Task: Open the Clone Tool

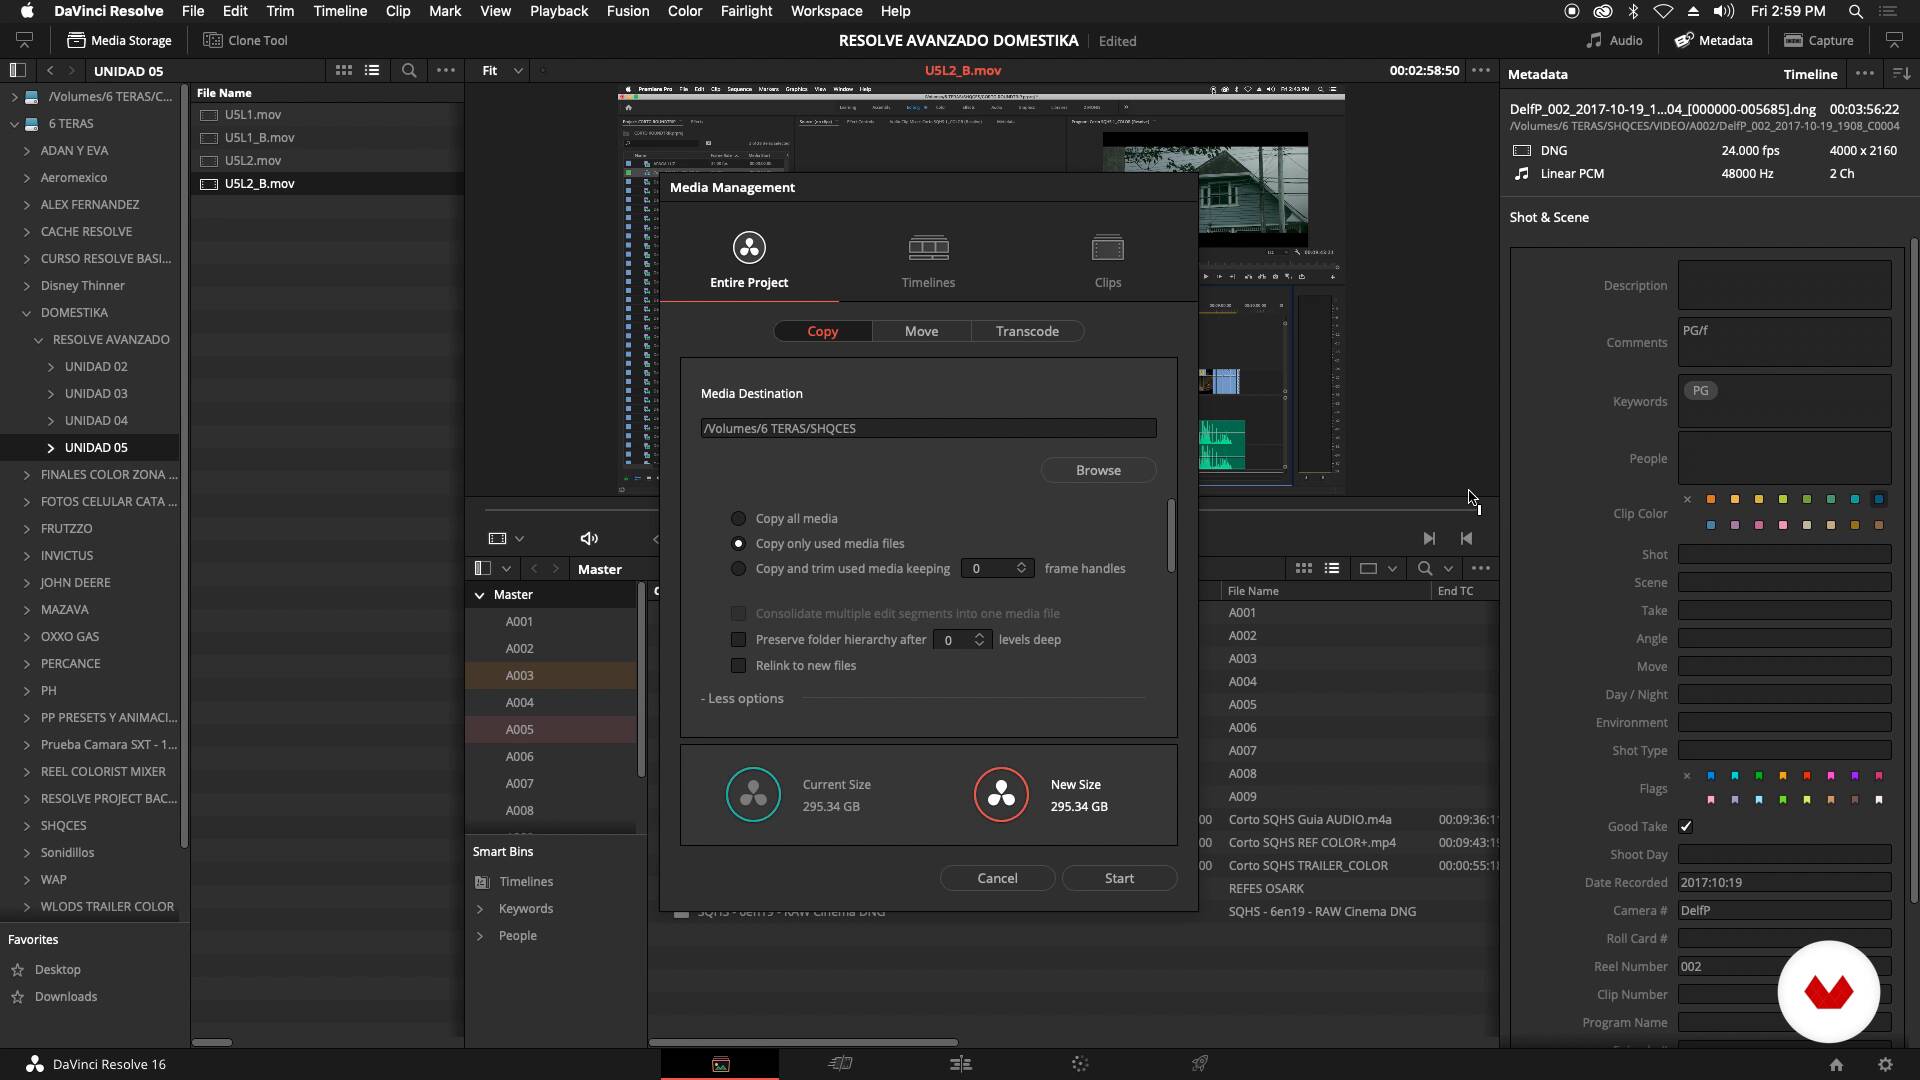Action: point(245,40)
